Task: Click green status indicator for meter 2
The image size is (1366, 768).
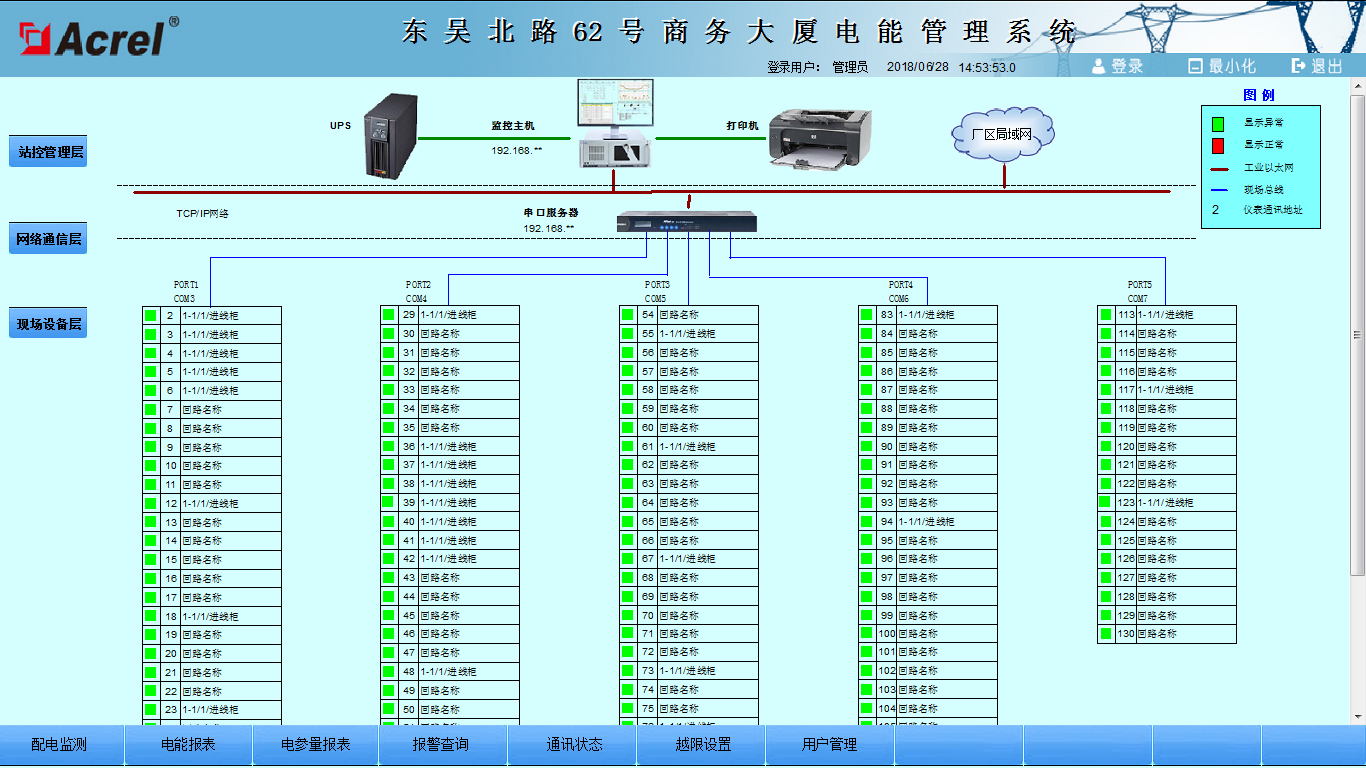Action: point(151,316)
